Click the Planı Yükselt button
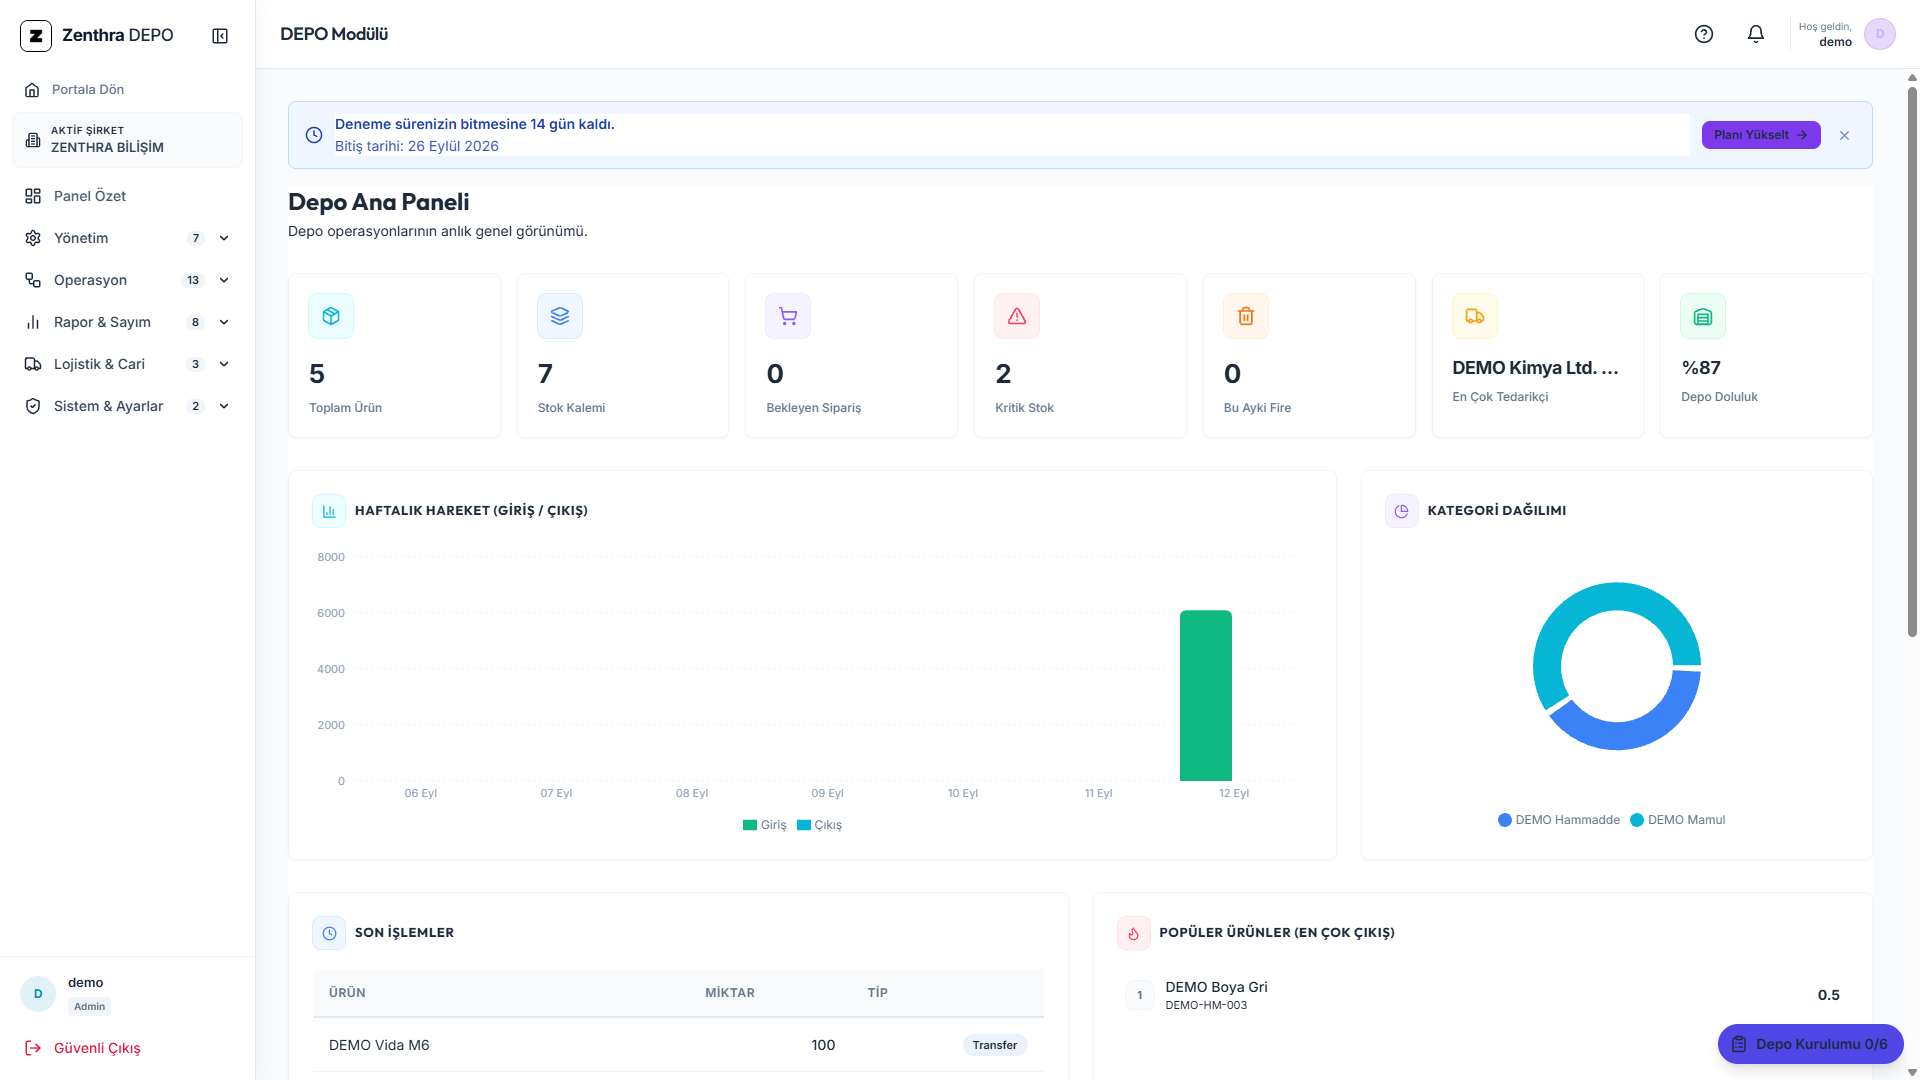 coord(1761,135)
